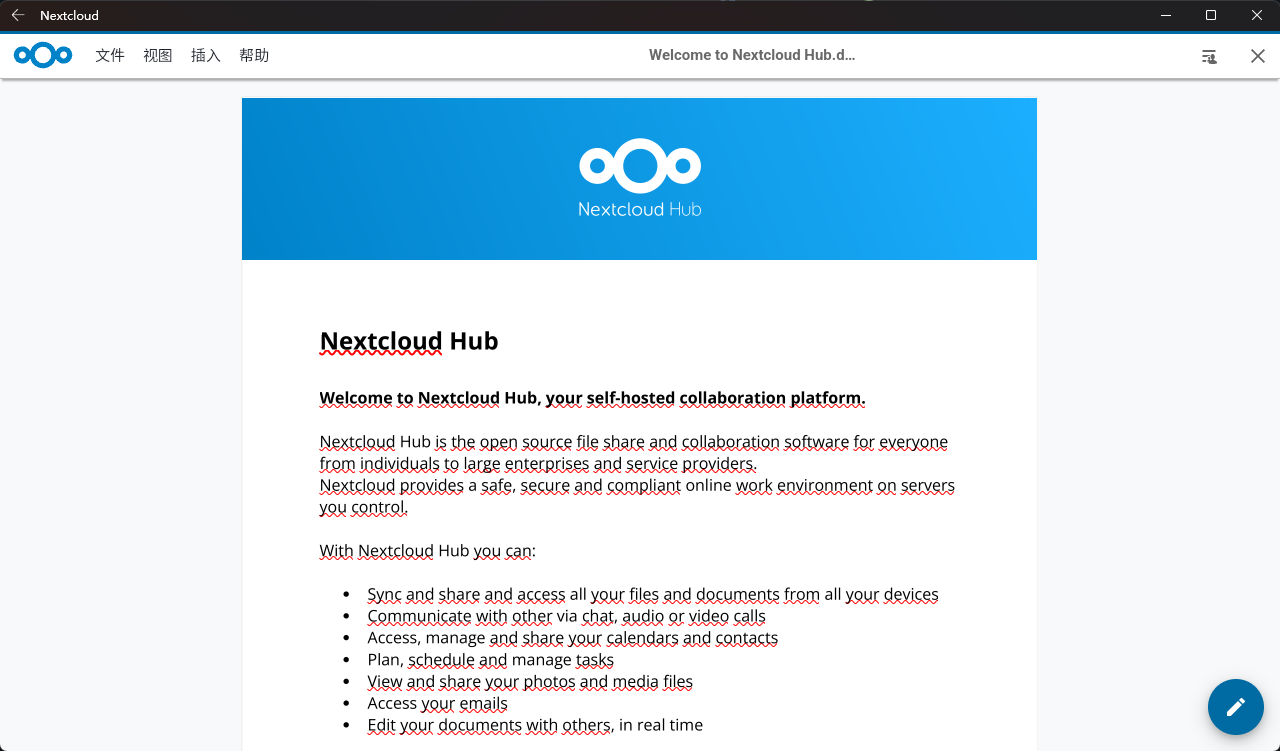This screenshot has height=751, width=1280.
Task: Close the document with the X icon
Action: [x=1258, y=56]
